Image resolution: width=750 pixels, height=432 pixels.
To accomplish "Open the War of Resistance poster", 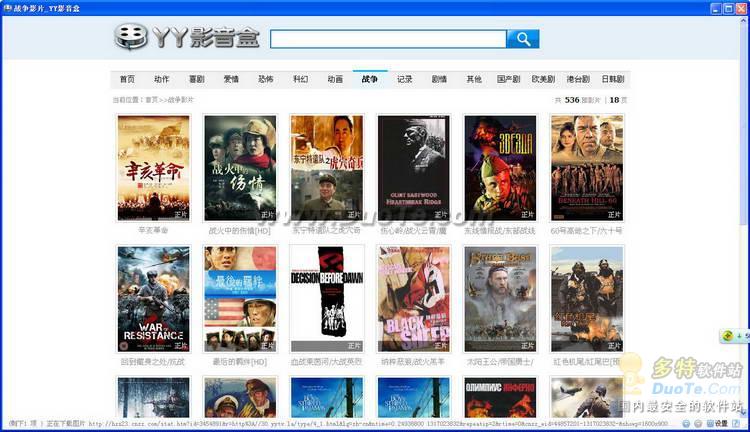I will point(153,298).
